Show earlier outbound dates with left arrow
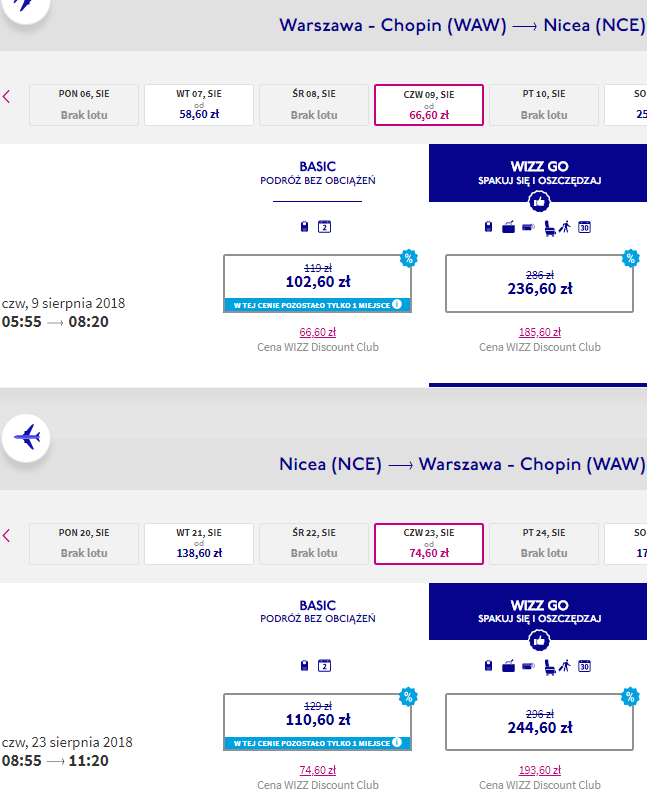Image resolution: width=647 pixels, height=803 pixels. coord(7,96)
